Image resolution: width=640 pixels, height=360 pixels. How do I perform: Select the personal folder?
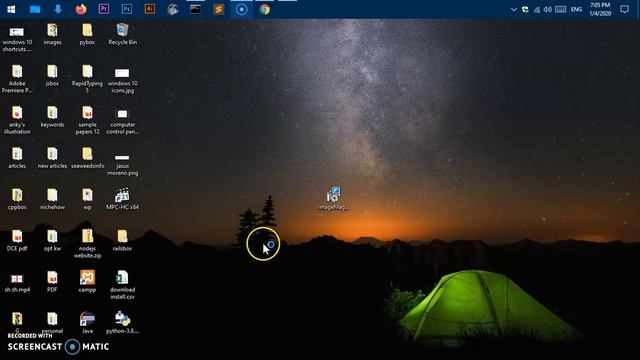pos(52,323)
